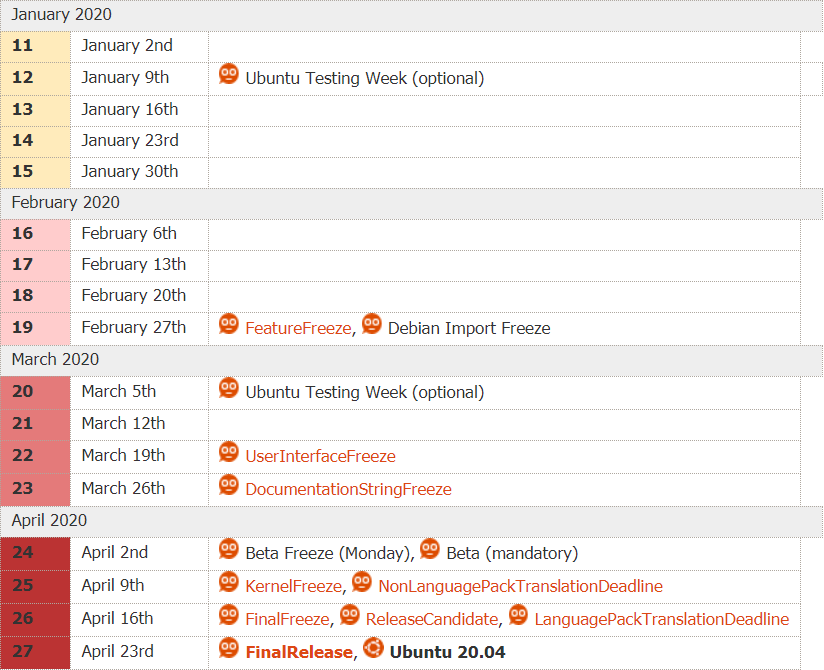Click the FinalFreeze milestone icon
Viewport: 824px width, 670px height.
pos(228,614)
